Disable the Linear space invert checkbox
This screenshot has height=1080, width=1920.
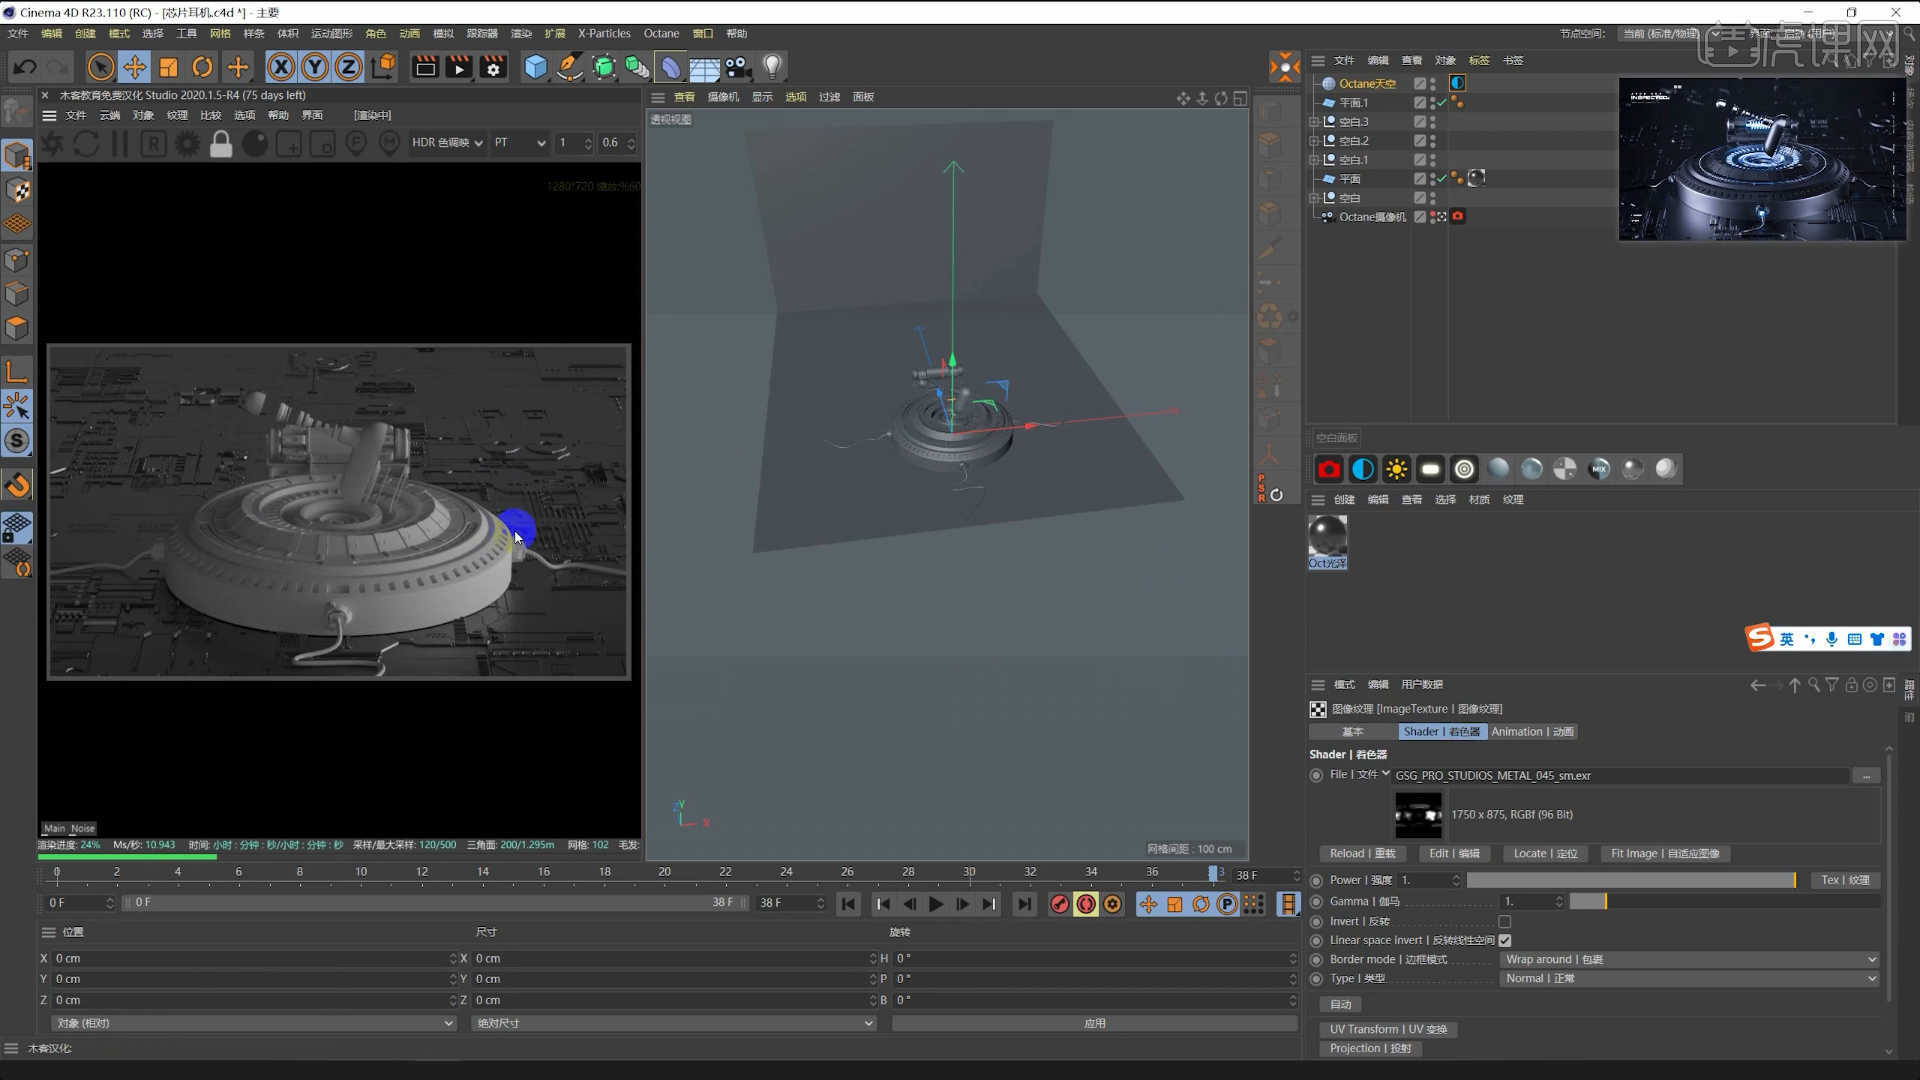click(x=1507, y=940)
